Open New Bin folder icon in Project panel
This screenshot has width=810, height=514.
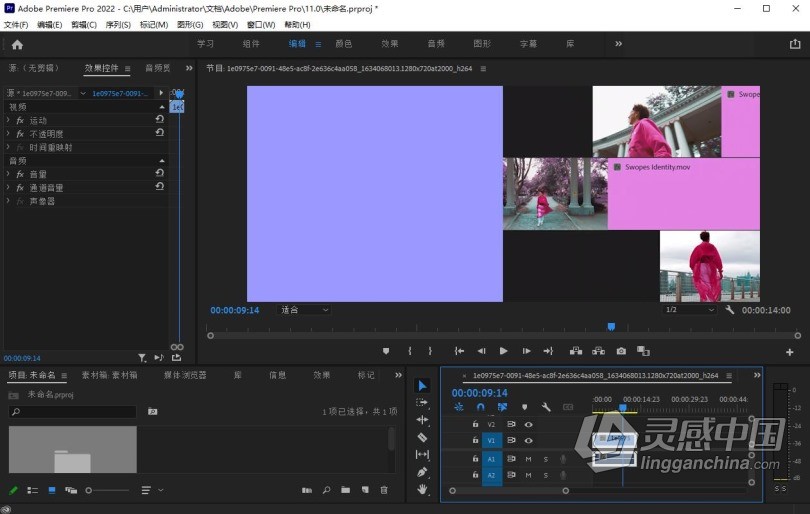[345, 490]
